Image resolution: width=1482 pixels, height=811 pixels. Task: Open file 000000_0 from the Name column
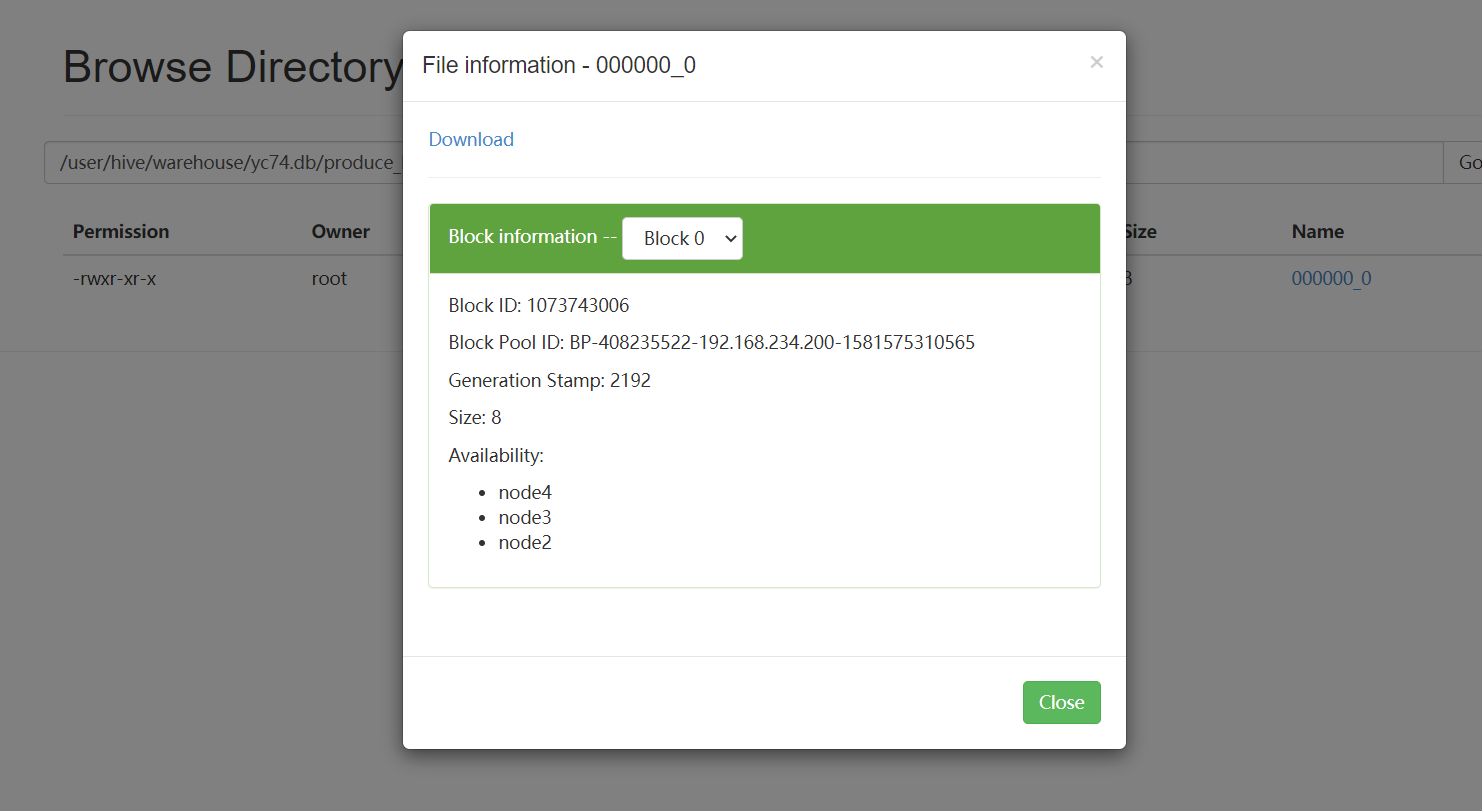[x=1331, y=278]
